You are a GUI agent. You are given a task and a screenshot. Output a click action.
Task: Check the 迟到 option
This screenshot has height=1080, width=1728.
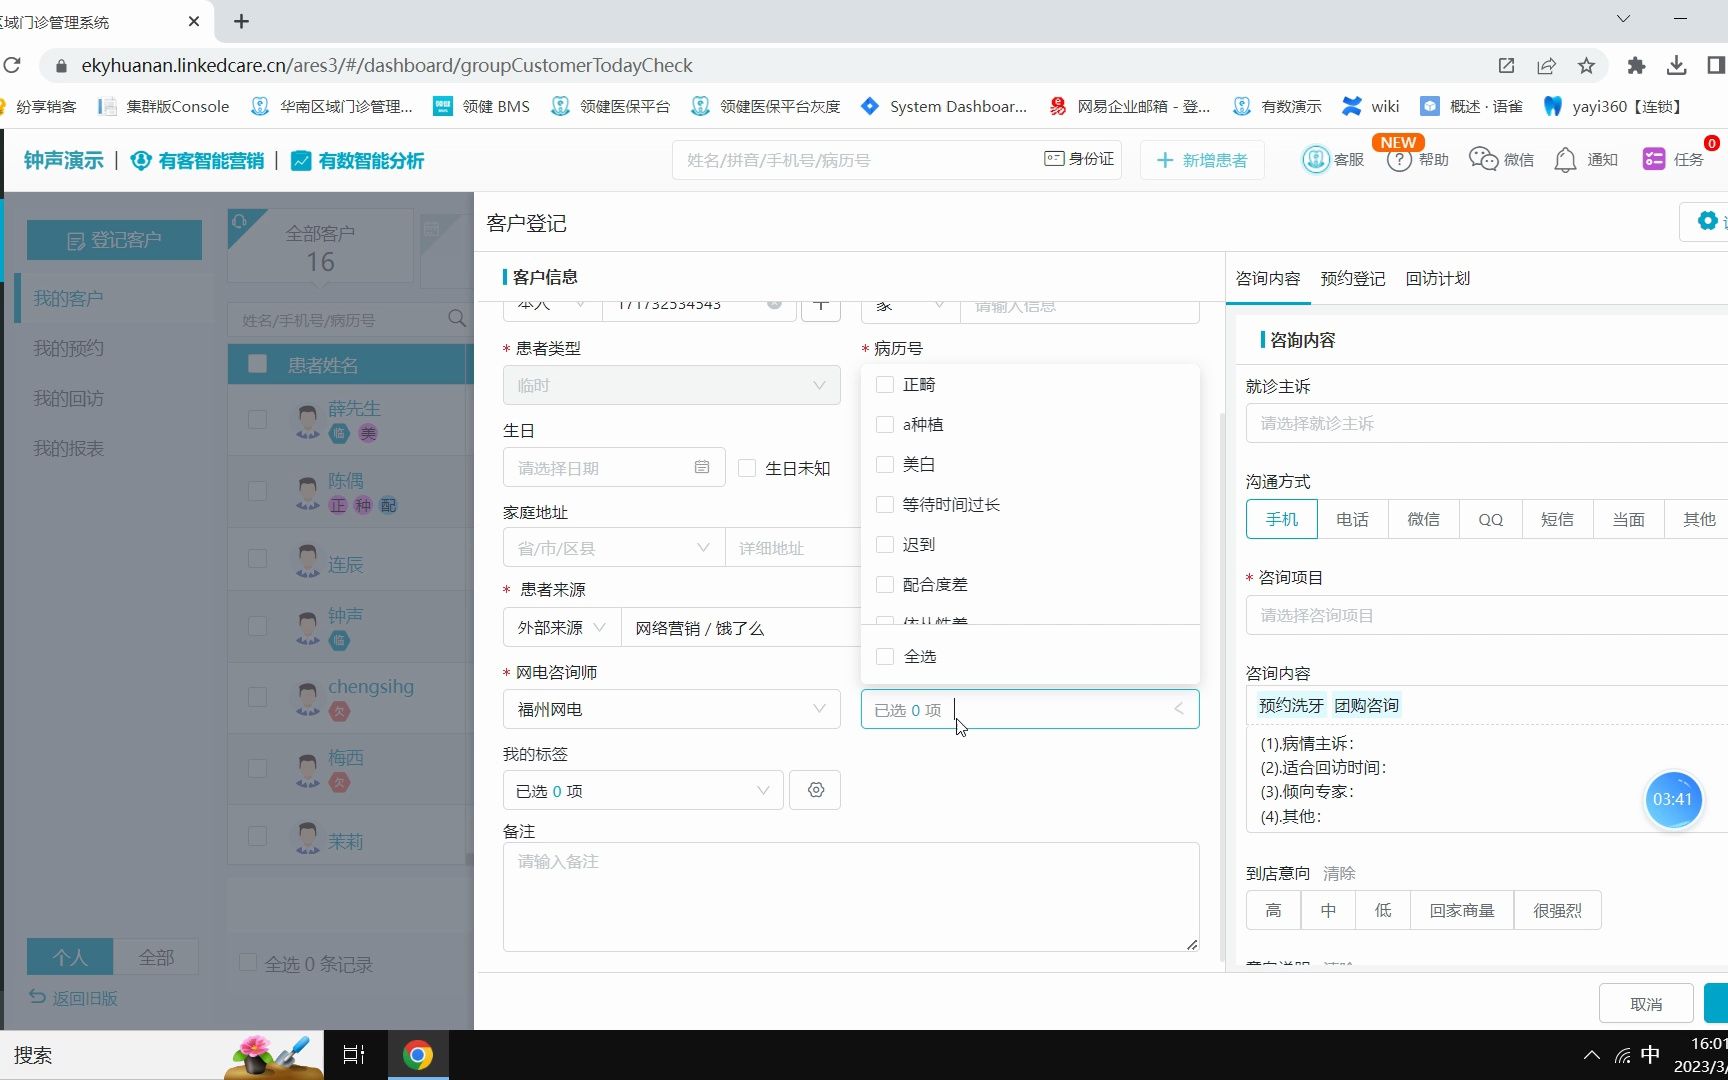pos(885,544)
